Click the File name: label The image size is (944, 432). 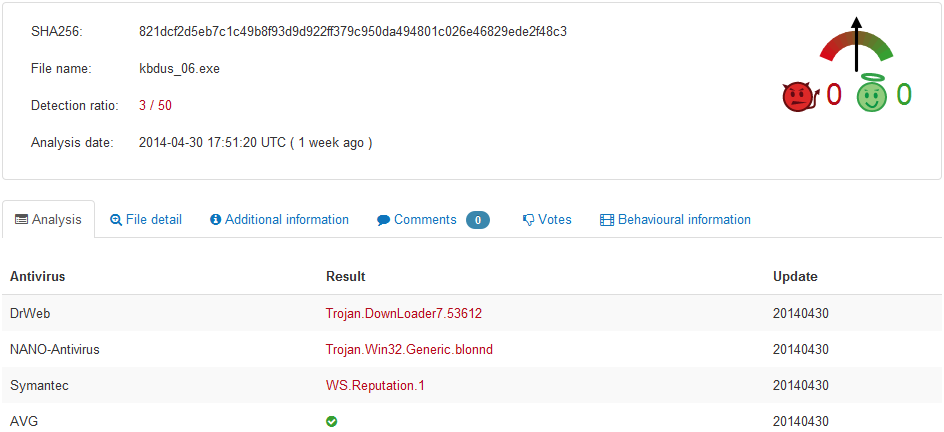pyautogui.click(x=61, y=69)
